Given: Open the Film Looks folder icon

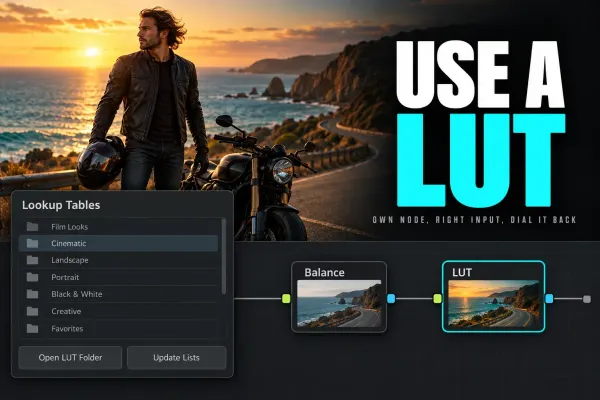Looking at the screenshot, I should pyautogui.click(x=33, y=227).
